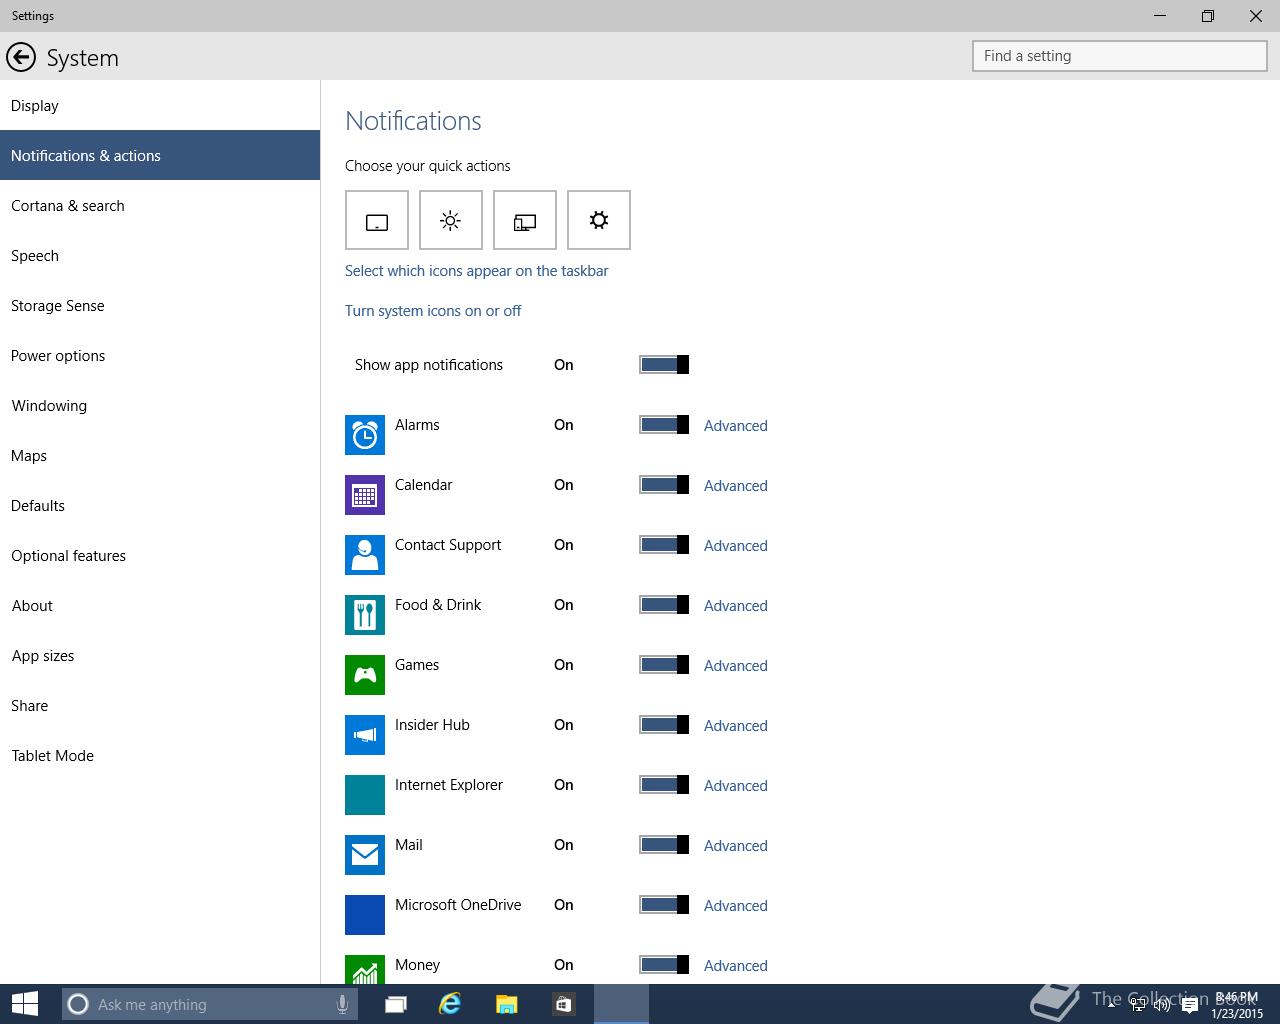Select the Brightness quick action tile

(451, 220)
